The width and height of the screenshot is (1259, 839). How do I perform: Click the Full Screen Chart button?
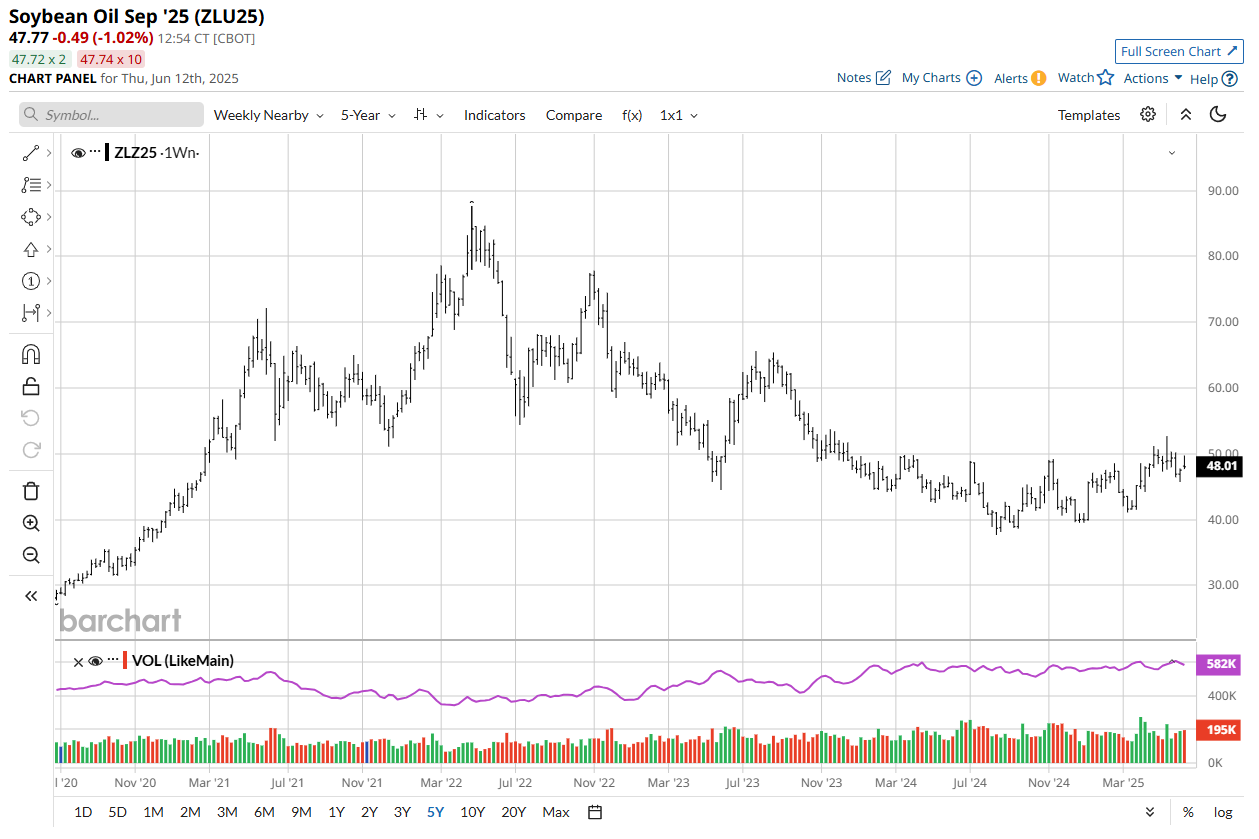click(x=1179, y=52)
